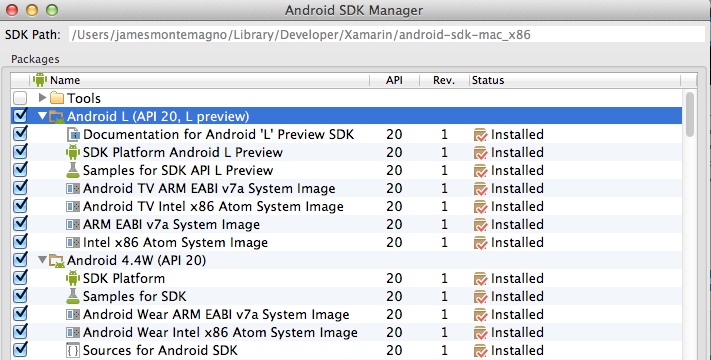
Task: Expand the Tools group
Action: click(43, 97)
